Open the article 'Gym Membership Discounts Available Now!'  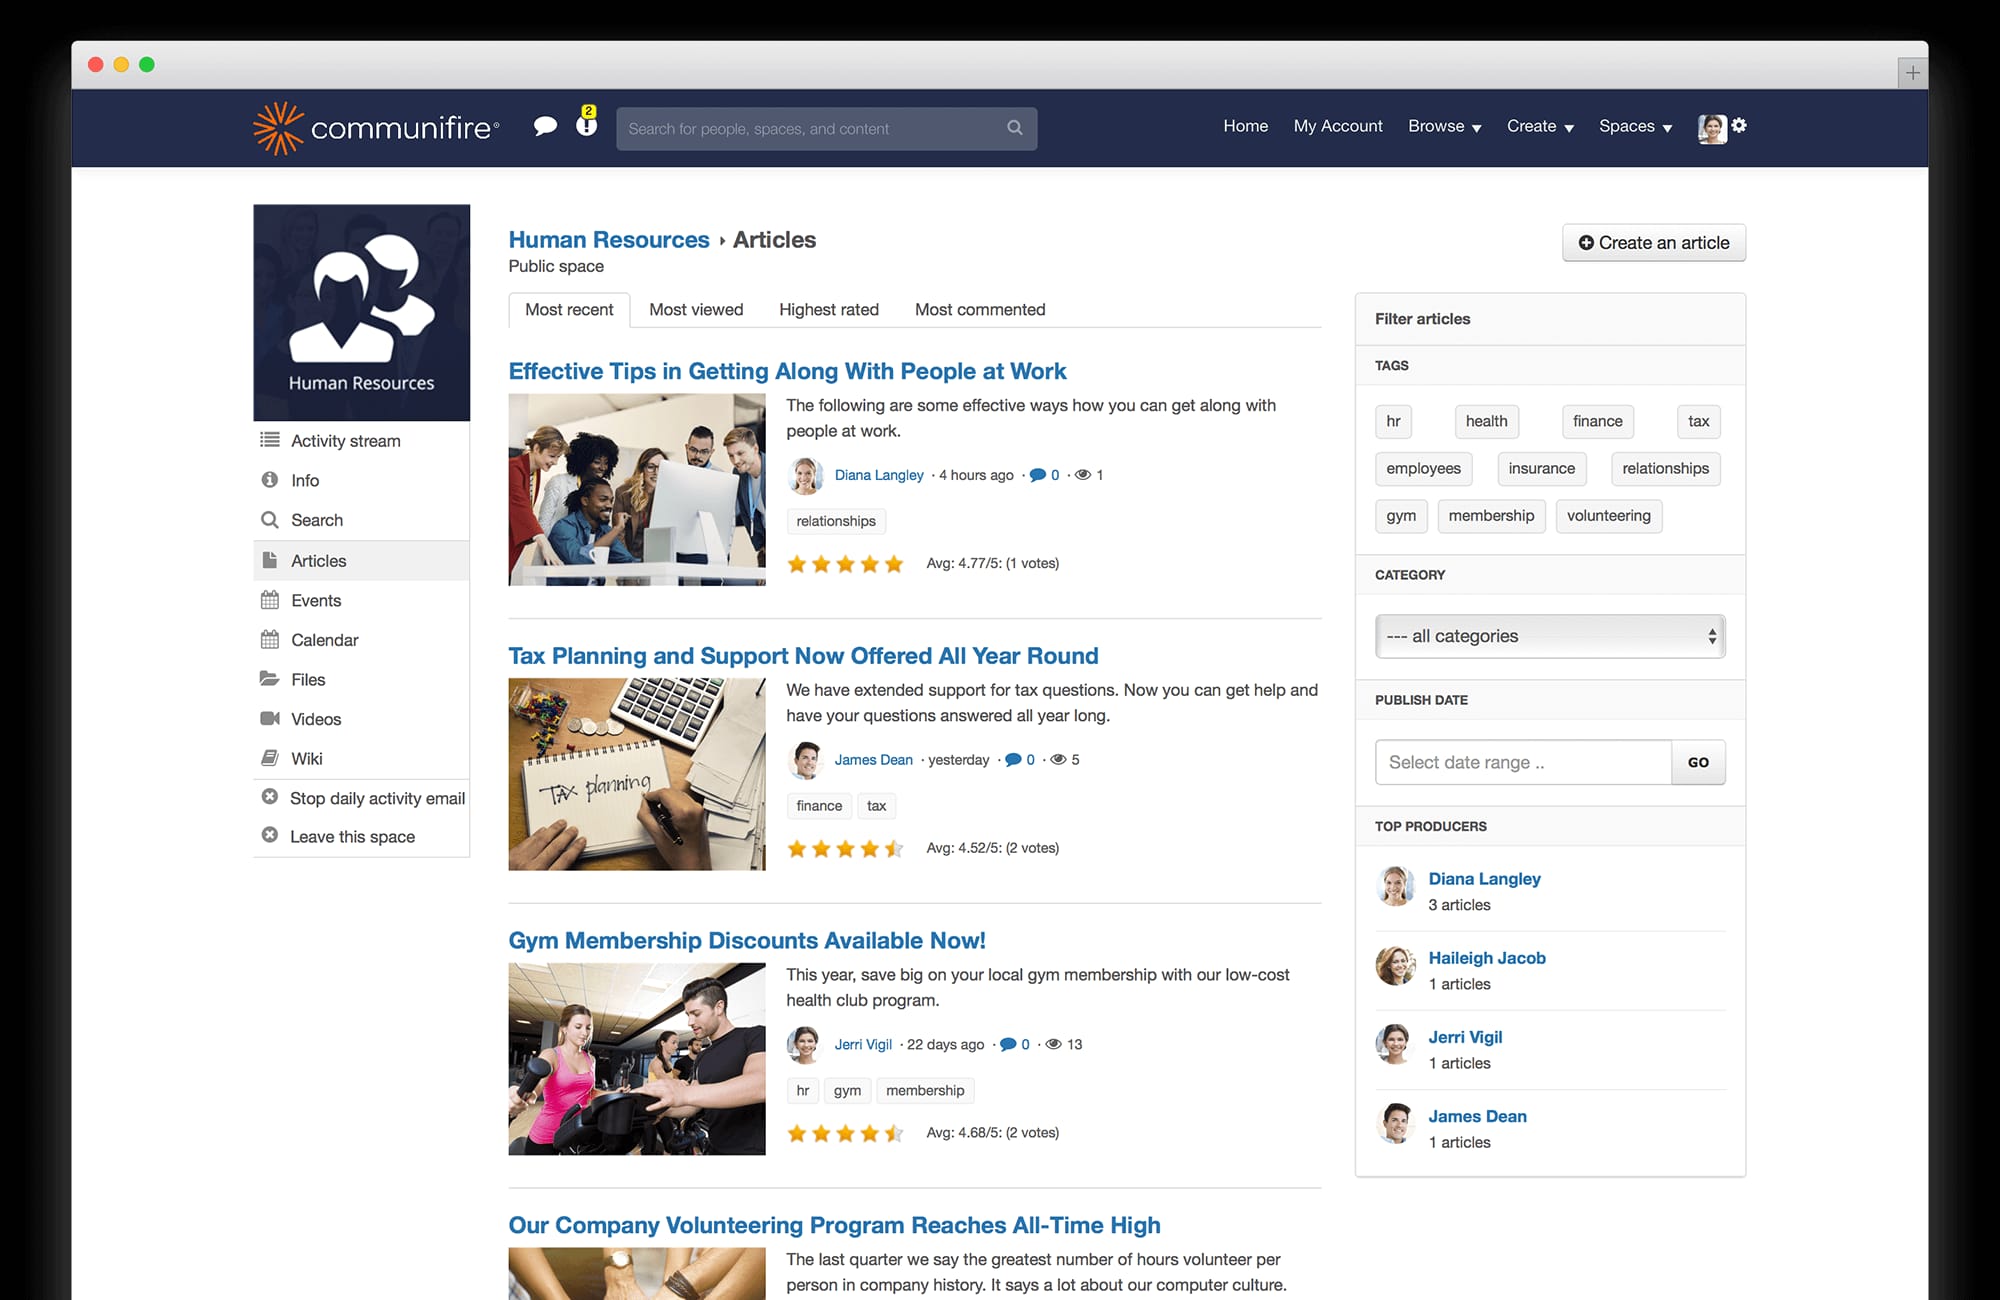tap(746, 940)
